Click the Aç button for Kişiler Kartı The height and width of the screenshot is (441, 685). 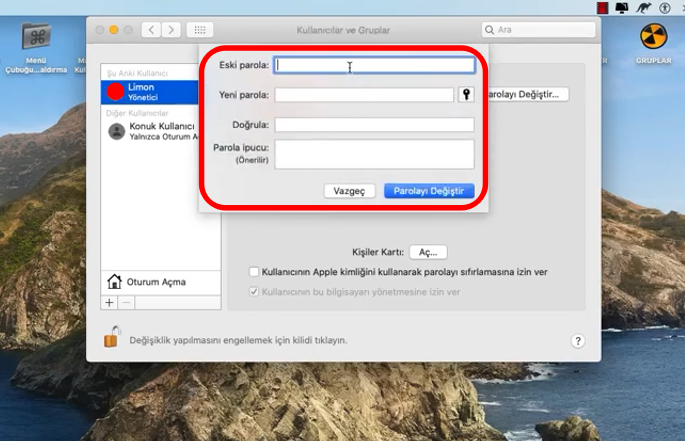click(428, 252)
